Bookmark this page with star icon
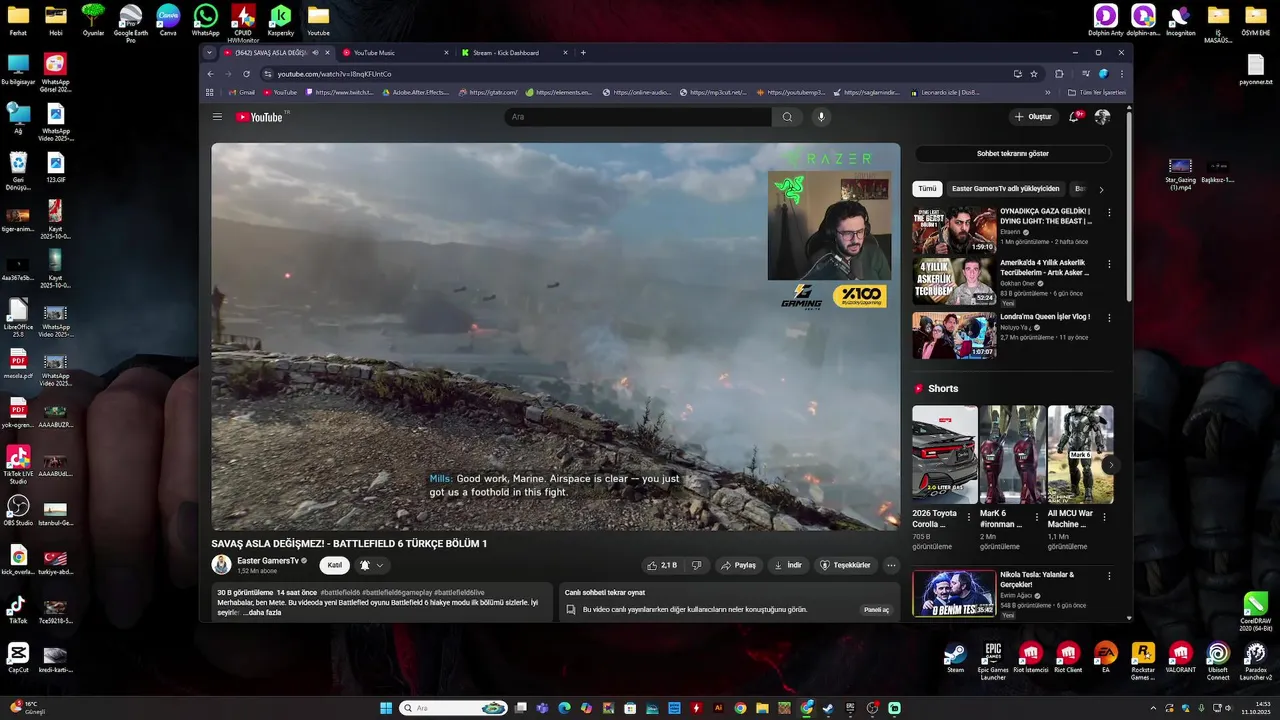Viewport: 1280px width, 720px height. [1034, 74]
